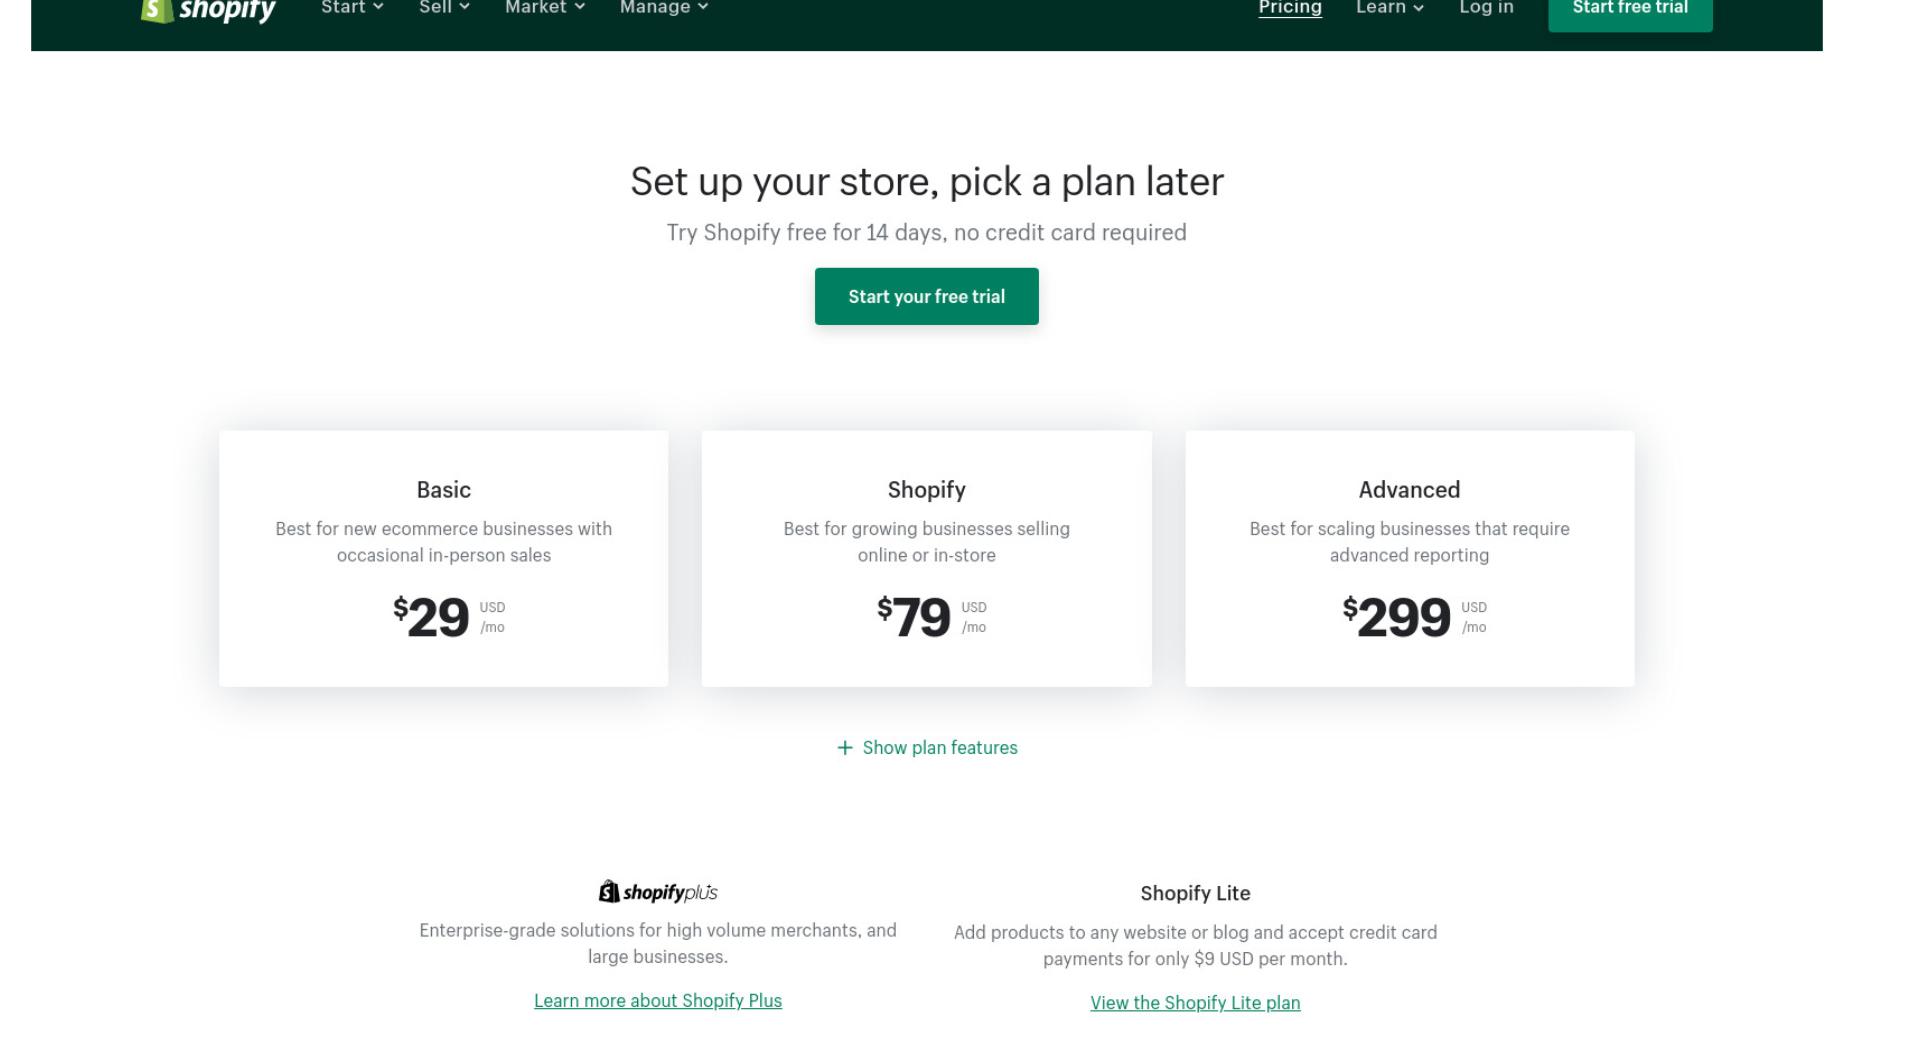1920x1050 pixels.
Task: Open the Start dropdown menu
Action: tap(352, 8)
